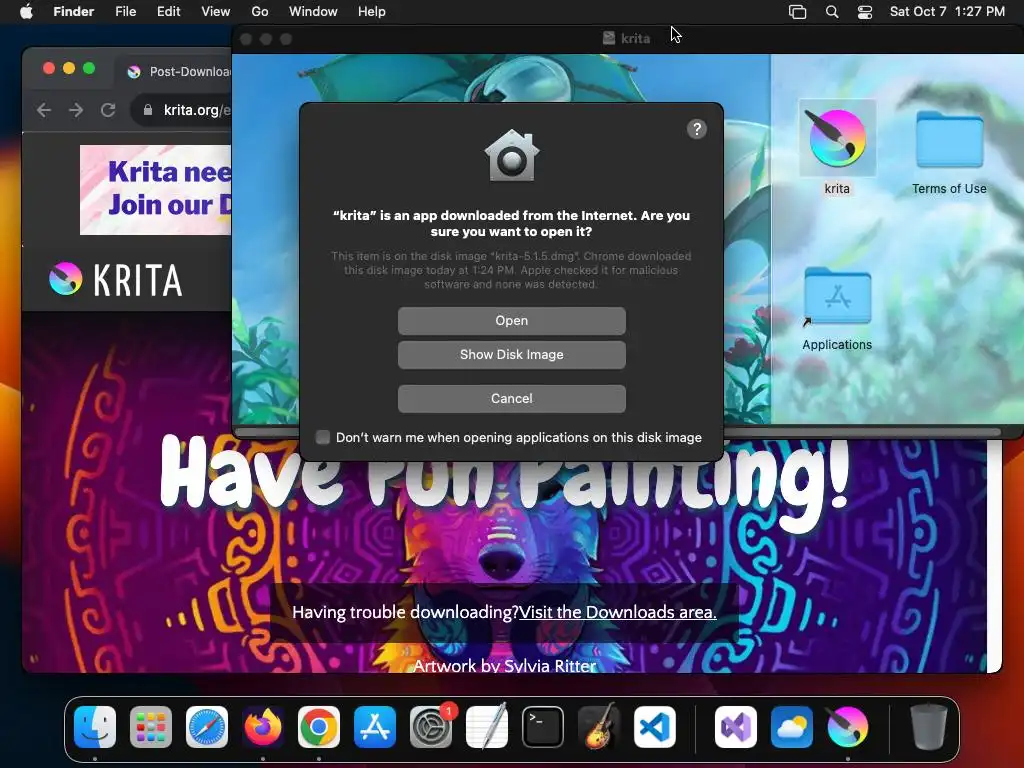Open the Edit menu
1024x768 pixels.
[x=168, y=12]
